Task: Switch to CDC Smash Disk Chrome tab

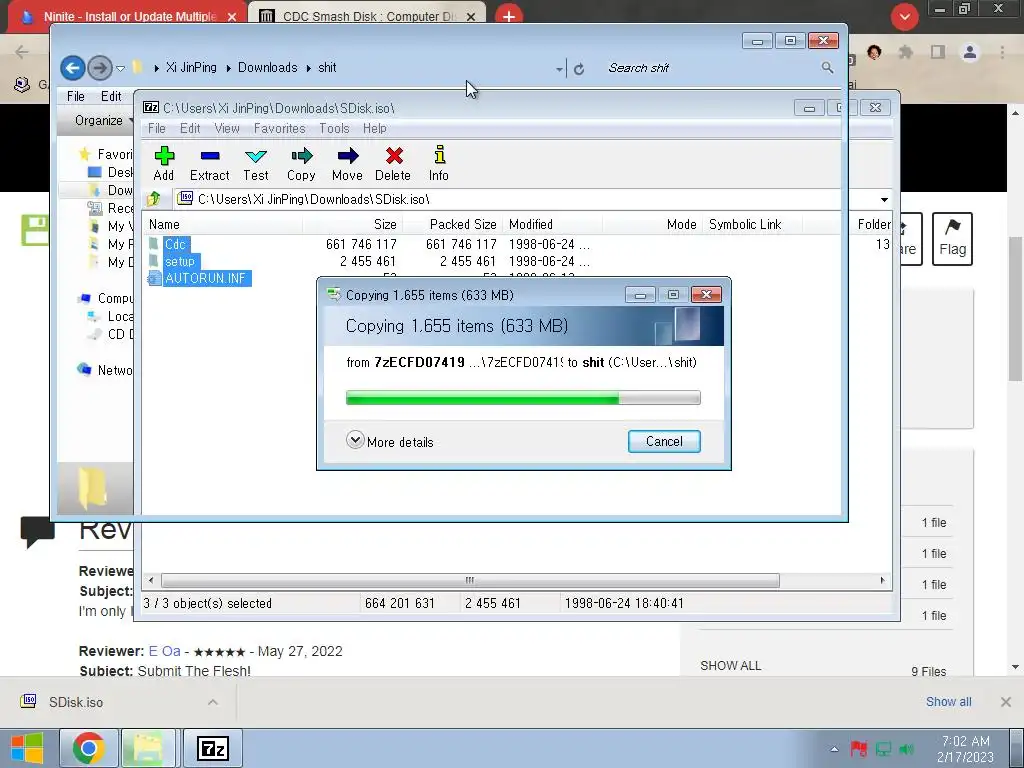Action: pos(368,16)
